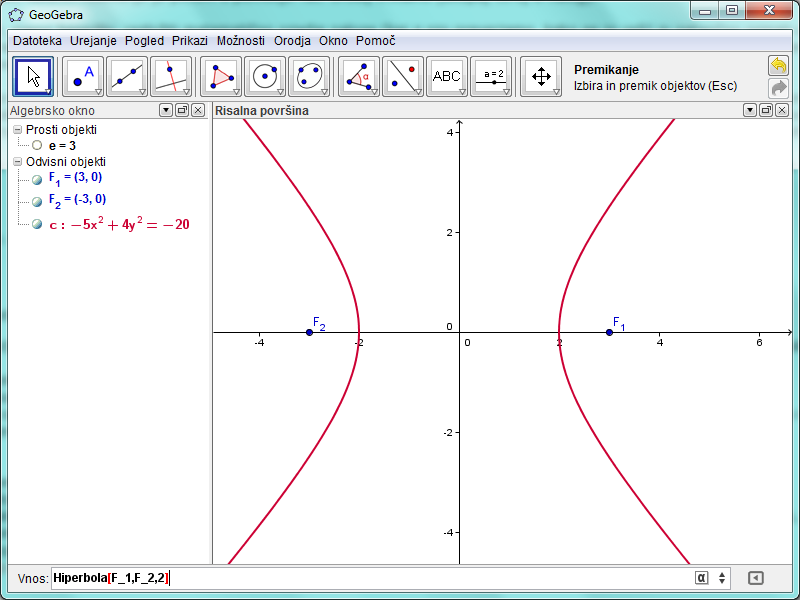Select the Circle with center tool
The height and width of the screenshot is (600, 800).
[x=265, y=76]
